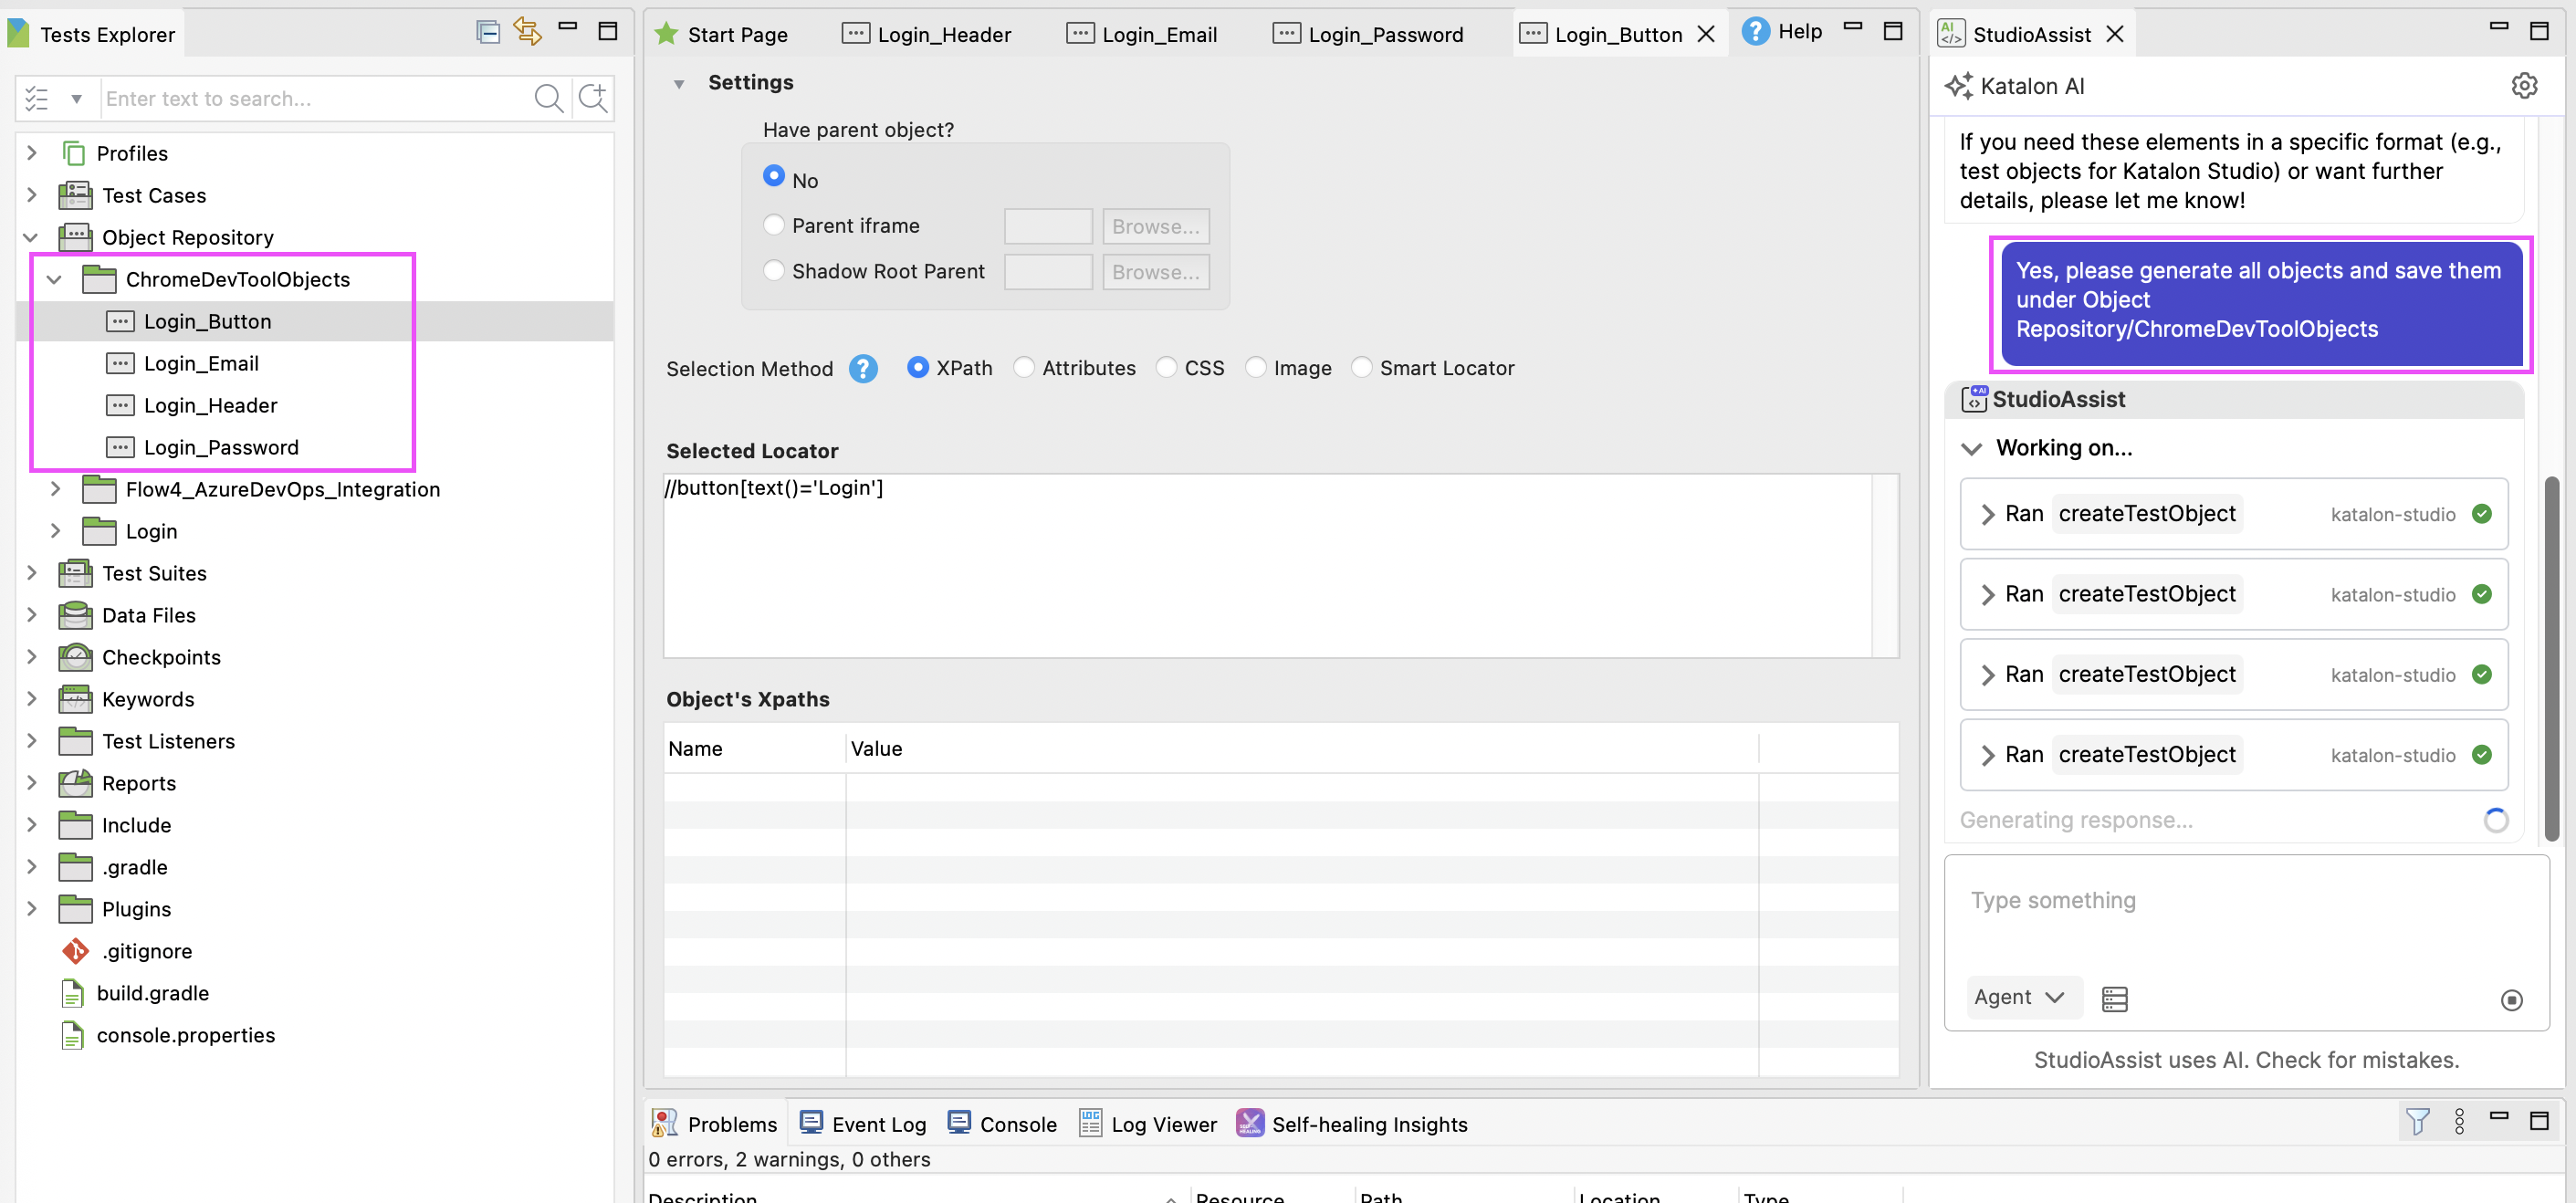Click the Link with Editor icon in Tests Explorer
This screenshot has width=2576, height=1203.
pyautogui.click(x=528, y=31)
